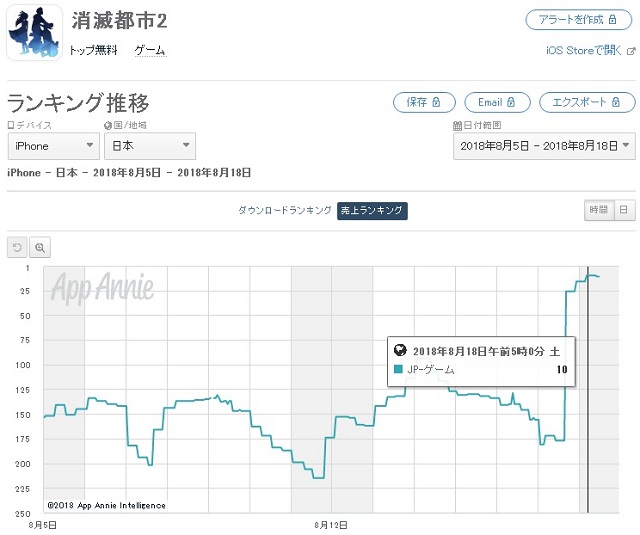Click the Email button
640x535 pixels.
click(x=497, y=102)
